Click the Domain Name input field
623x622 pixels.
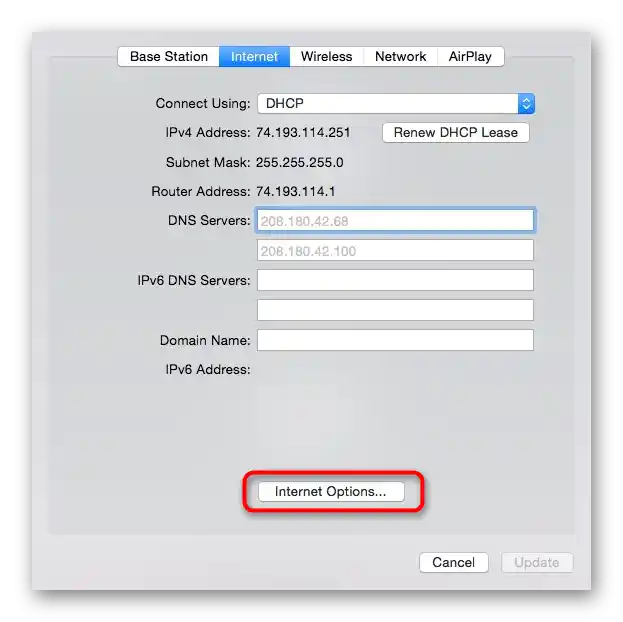(x=395, y=340)
